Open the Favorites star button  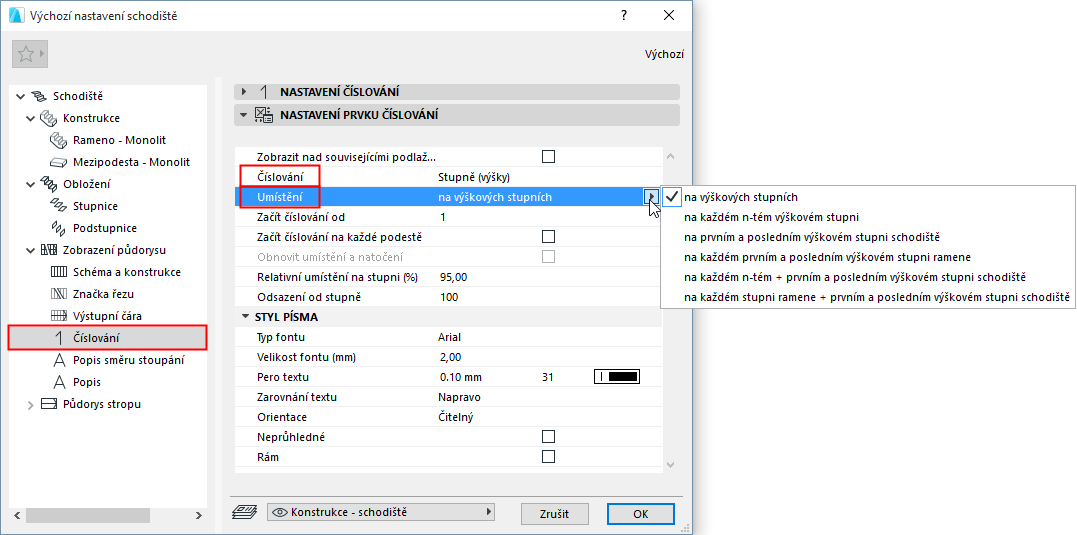(30, 54)
